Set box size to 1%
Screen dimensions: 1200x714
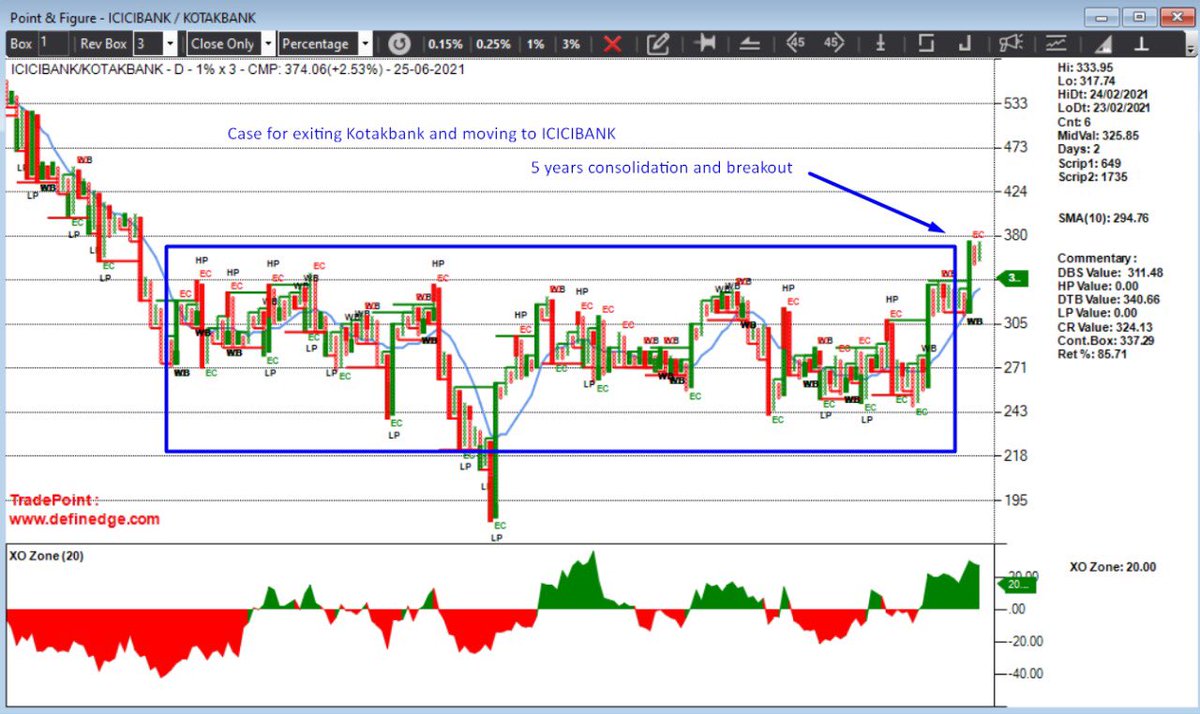click(x=536, y=44)
